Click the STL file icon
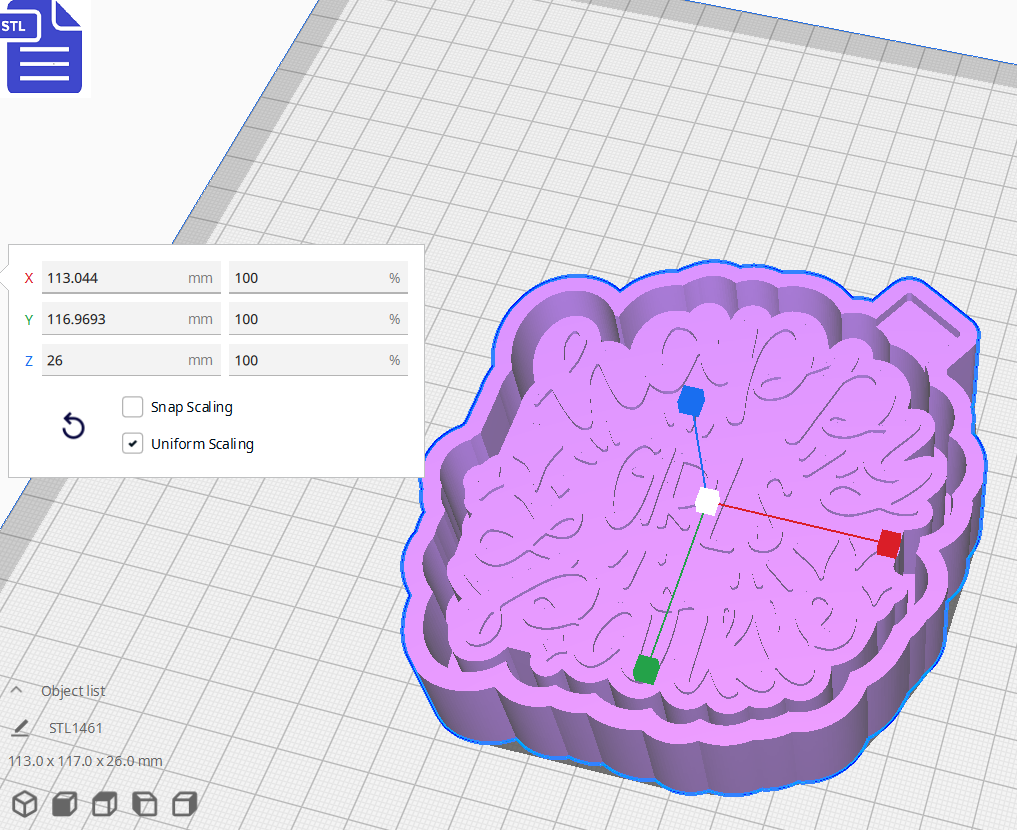 [44, 47]
